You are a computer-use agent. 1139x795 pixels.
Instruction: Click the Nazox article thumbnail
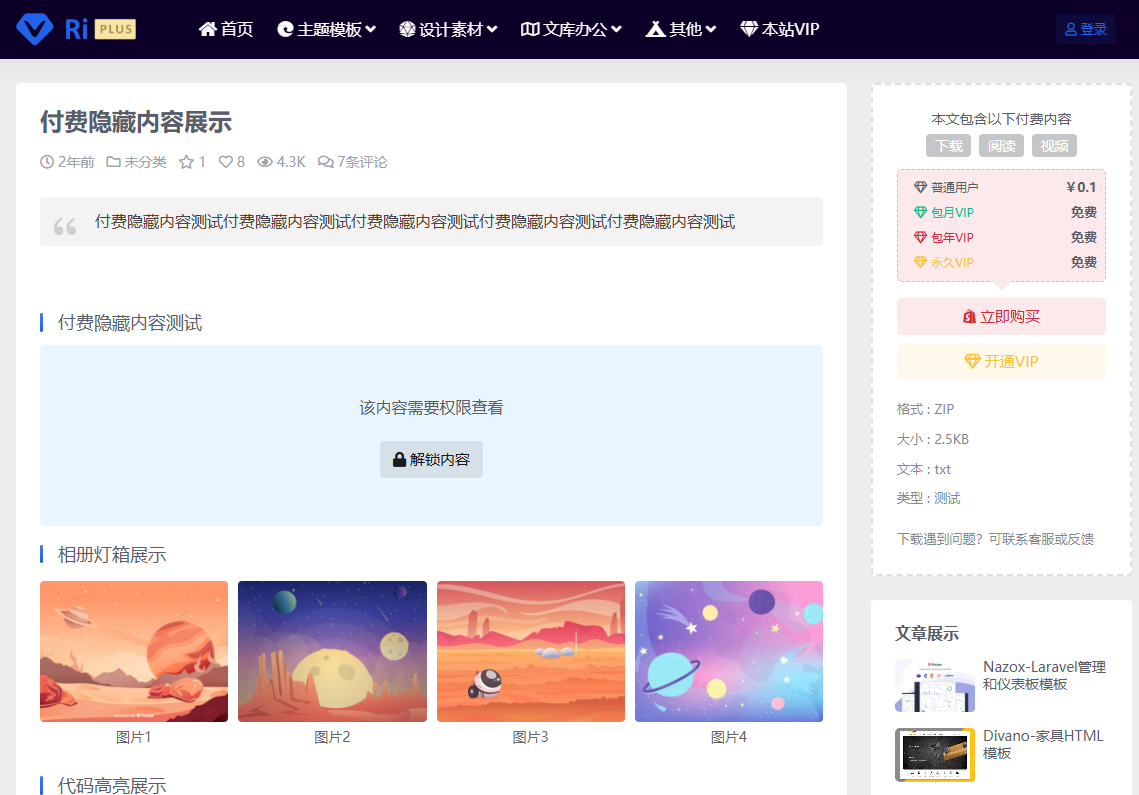coord(935,685)
